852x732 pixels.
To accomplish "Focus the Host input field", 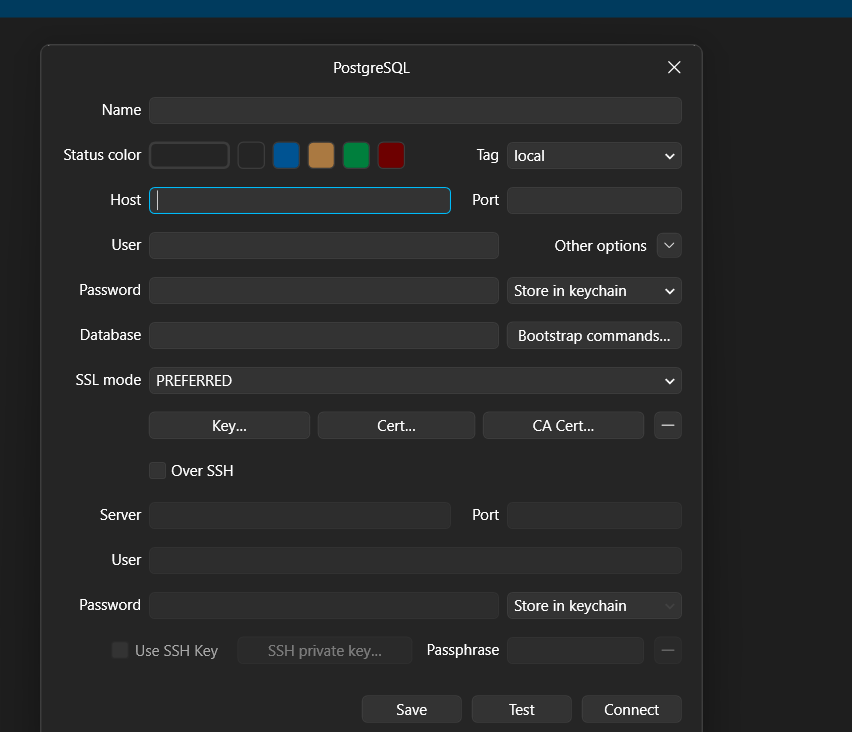I will click(x=300, y=201).
